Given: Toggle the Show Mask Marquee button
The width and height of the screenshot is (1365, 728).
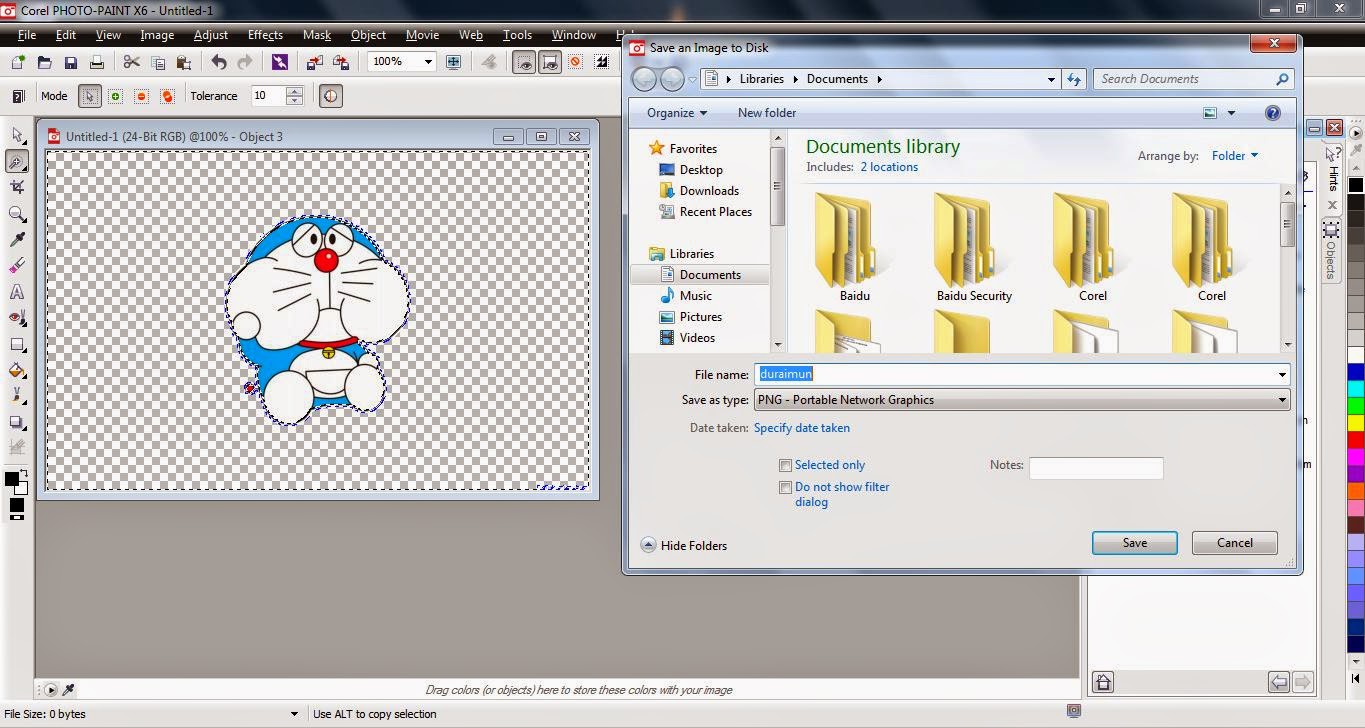Looking at the screenshot, I should [x=524, y=62].
